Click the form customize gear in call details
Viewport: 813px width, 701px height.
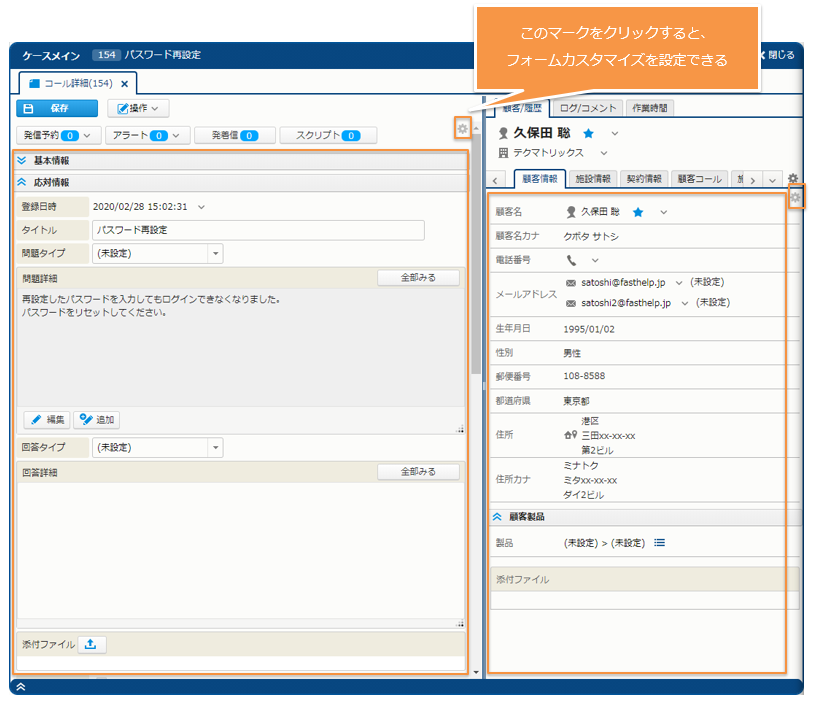(x=462, y=129)
